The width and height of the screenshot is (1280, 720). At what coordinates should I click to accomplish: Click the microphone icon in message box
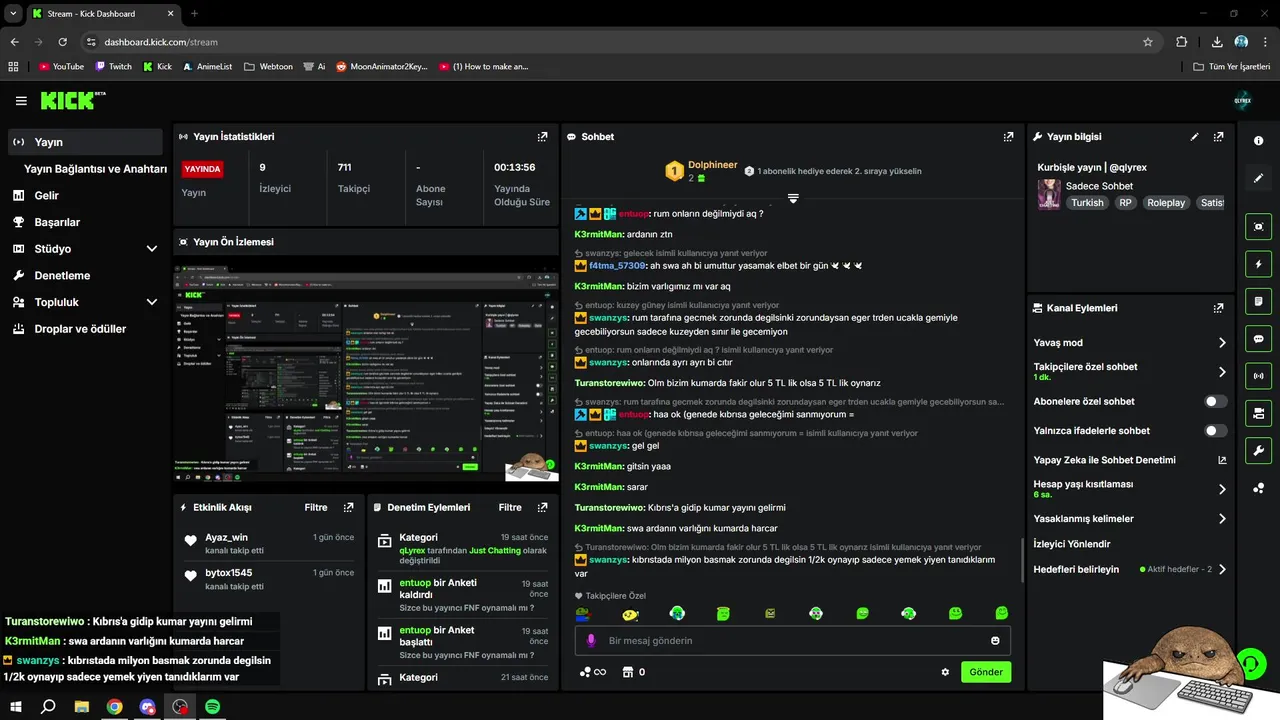coord(591,641)
